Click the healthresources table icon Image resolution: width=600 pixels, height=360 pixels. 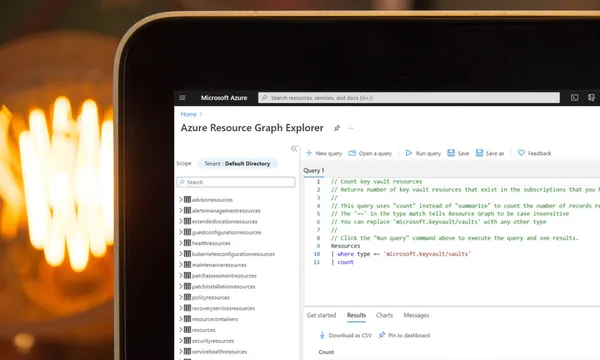tap(188, 243)
